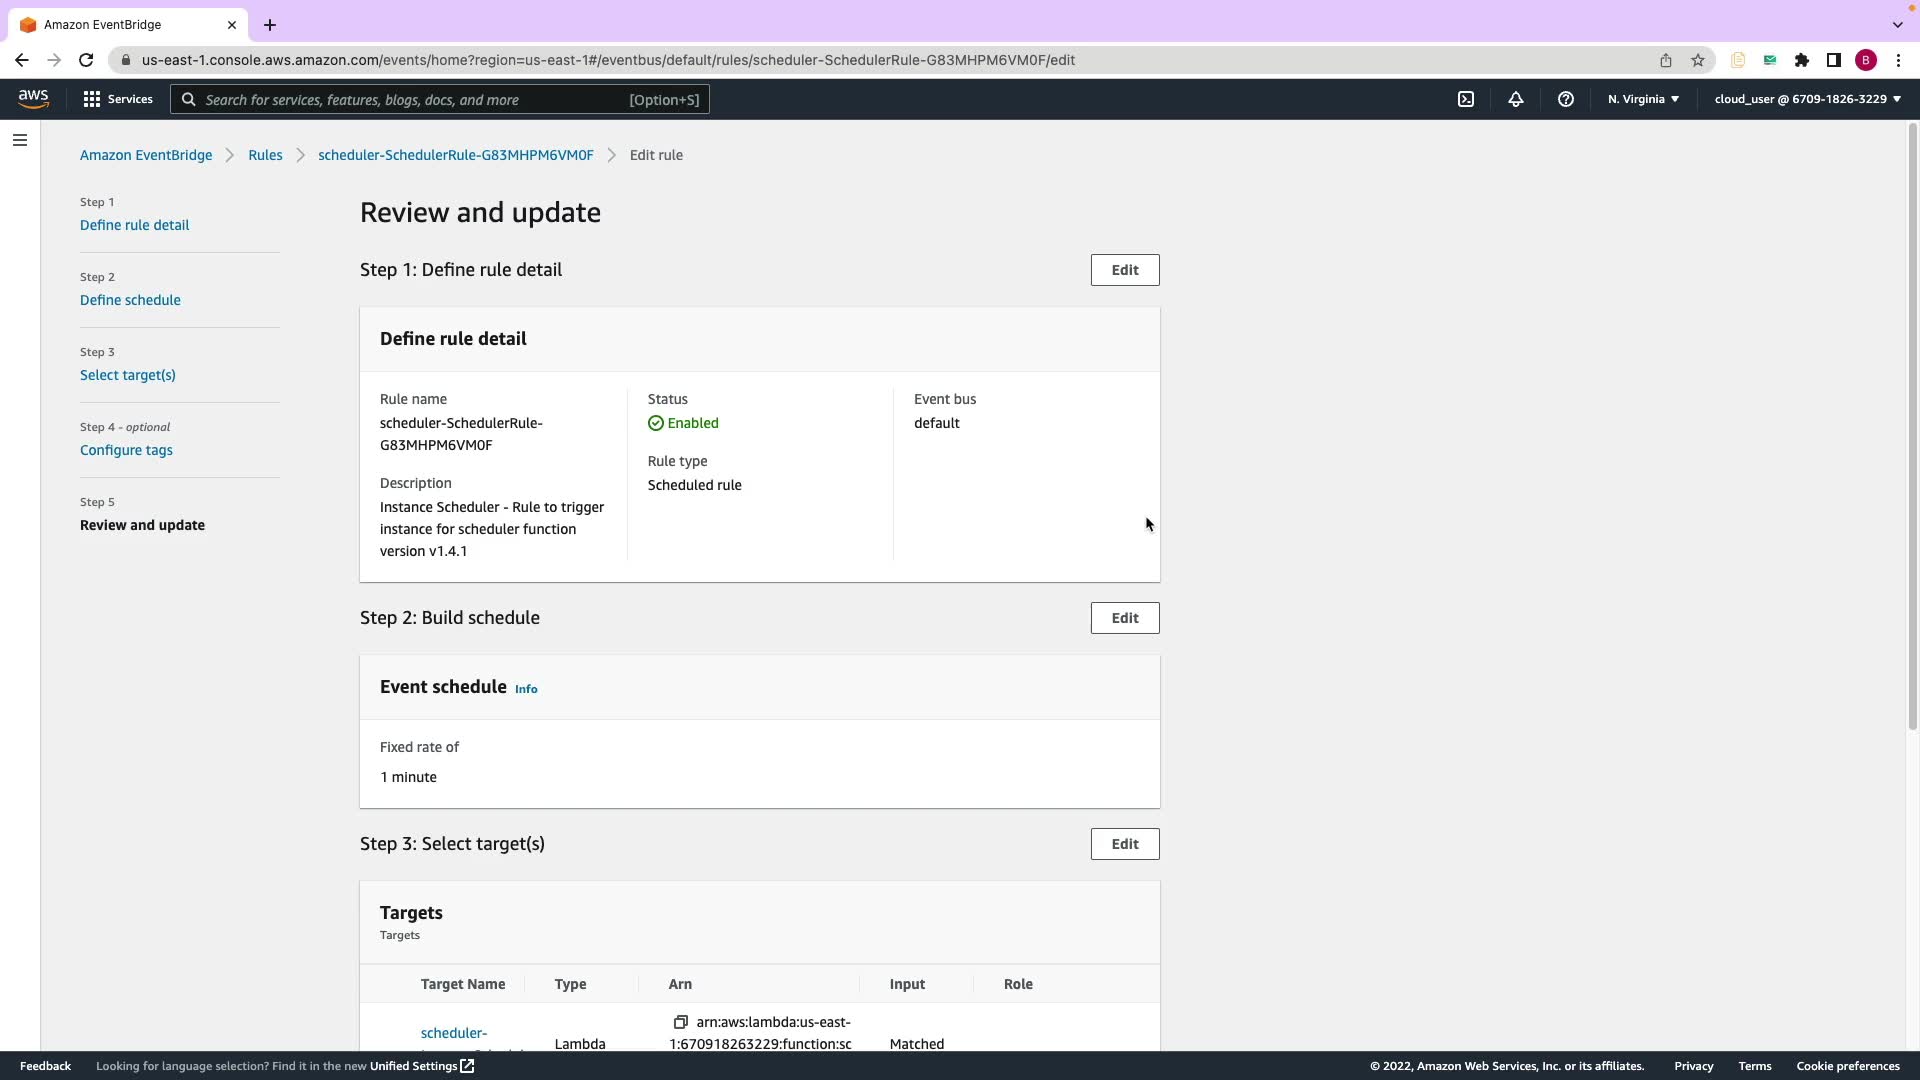This screenshot has height=1080, width=1920.
Task: Go to Step 3 Select target(s)
Action: click(128, 375)
